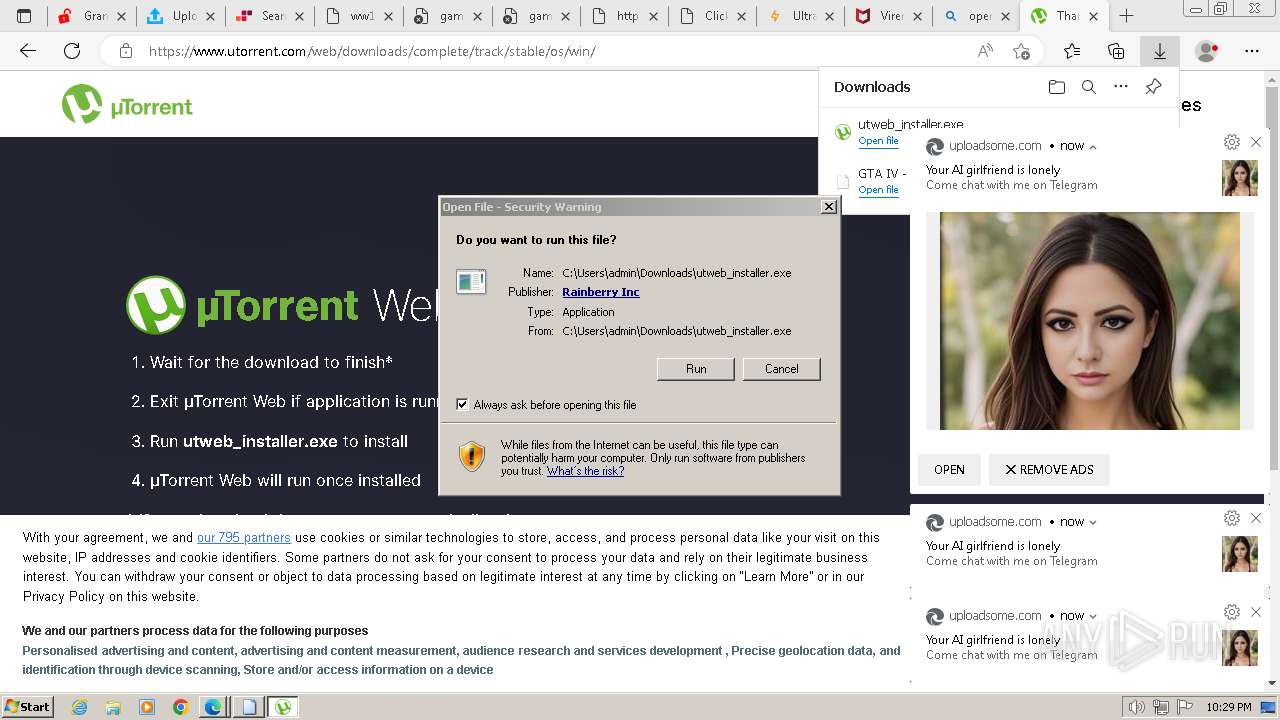Expand the second uploadsome notification chevron
Screen dimensions: 1280x720
(1092, 522)
